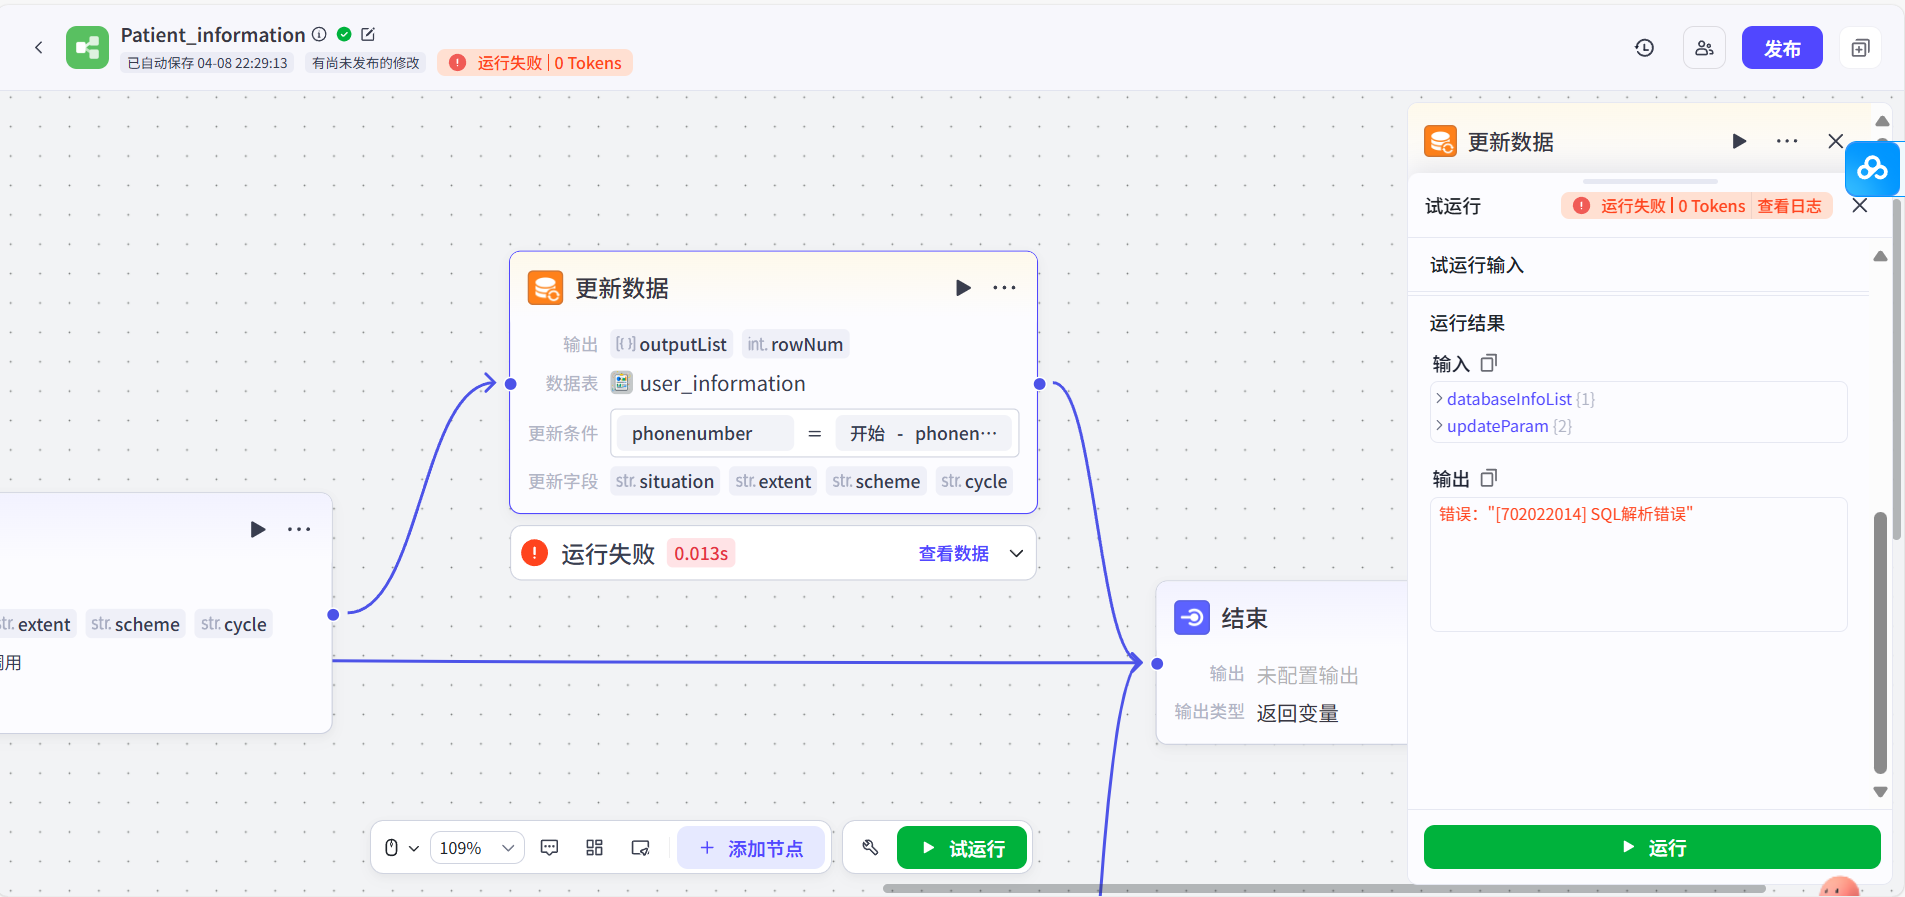The image size is (1905, 897).
Task: Copy the 输出 result content
Action: 1489,478
